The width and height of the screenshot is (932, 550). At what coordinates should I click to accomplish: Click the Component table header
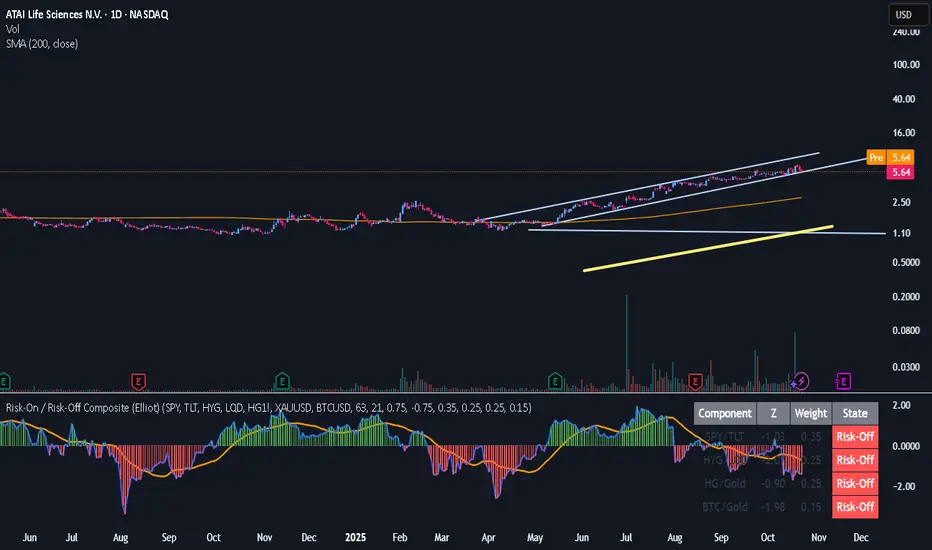coord(725,413)
